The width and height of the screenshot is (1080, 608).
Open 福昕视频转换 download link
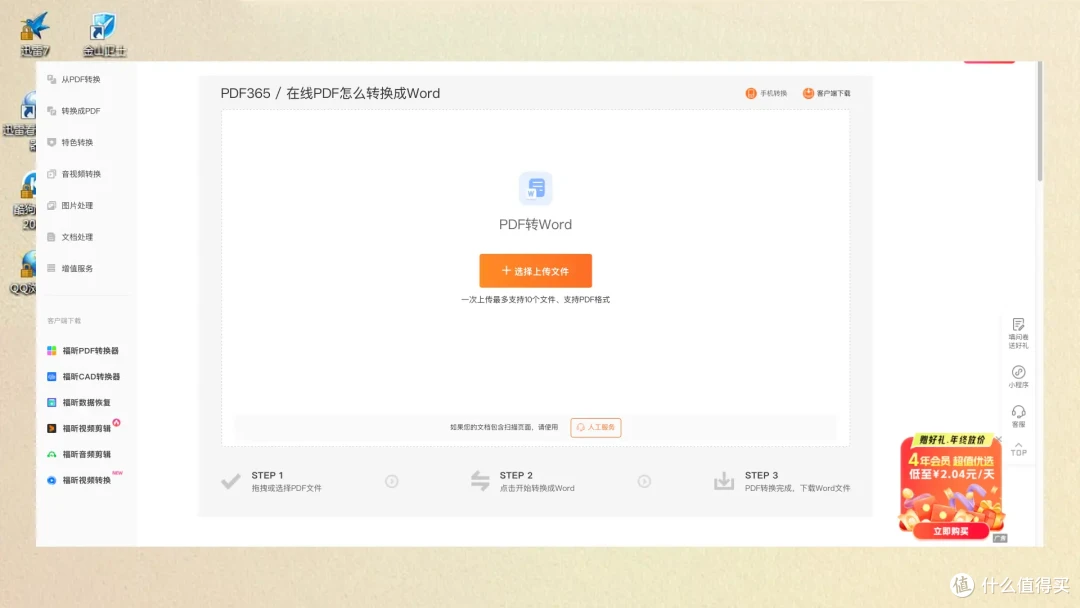(x=86, y=481)
